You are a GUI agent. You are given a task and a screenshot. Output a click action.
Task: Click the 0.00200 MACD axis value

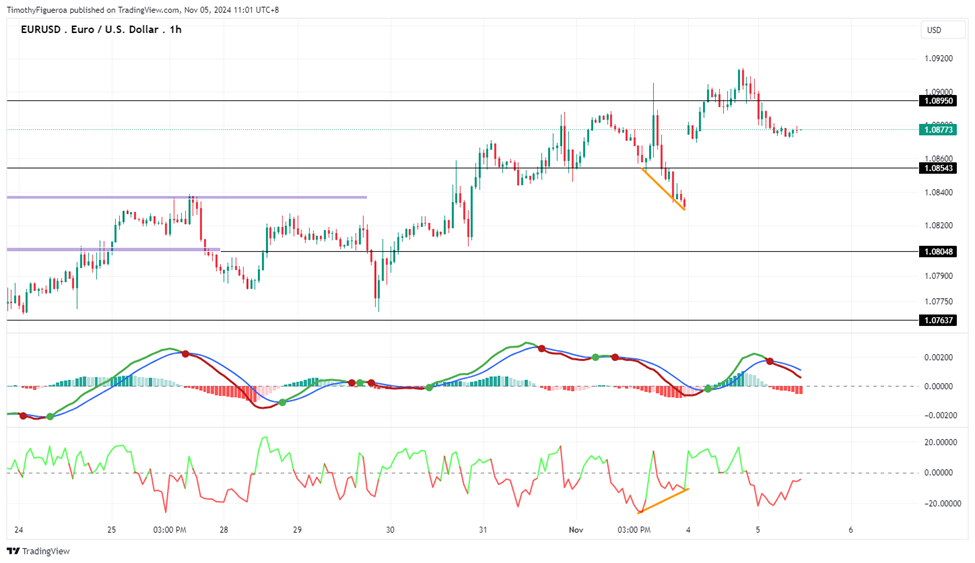[938, 358]
